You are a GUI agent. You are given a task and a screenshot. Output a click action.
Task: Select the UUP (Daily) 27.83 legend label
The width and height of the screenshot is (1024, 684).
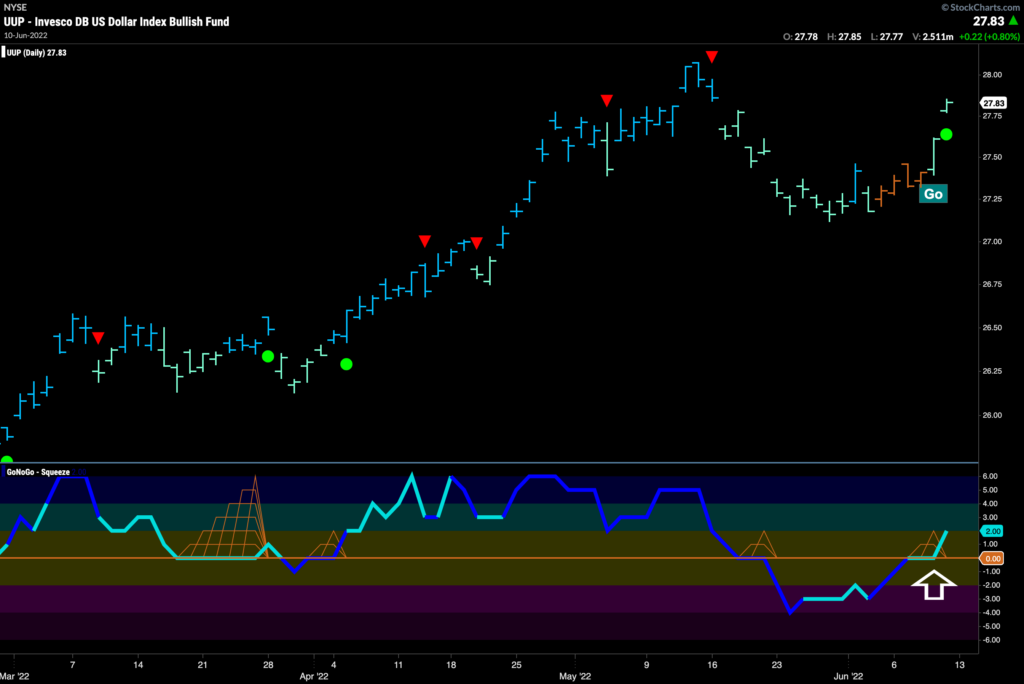[x=37, y=53]
